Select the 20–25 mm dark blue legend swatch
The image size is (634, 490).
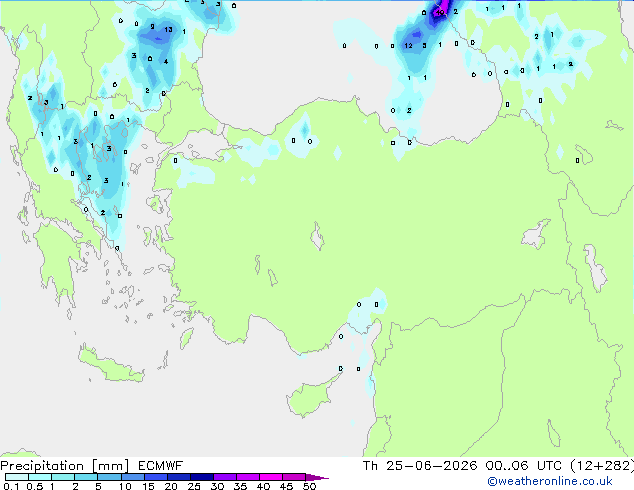click(179, 477)
